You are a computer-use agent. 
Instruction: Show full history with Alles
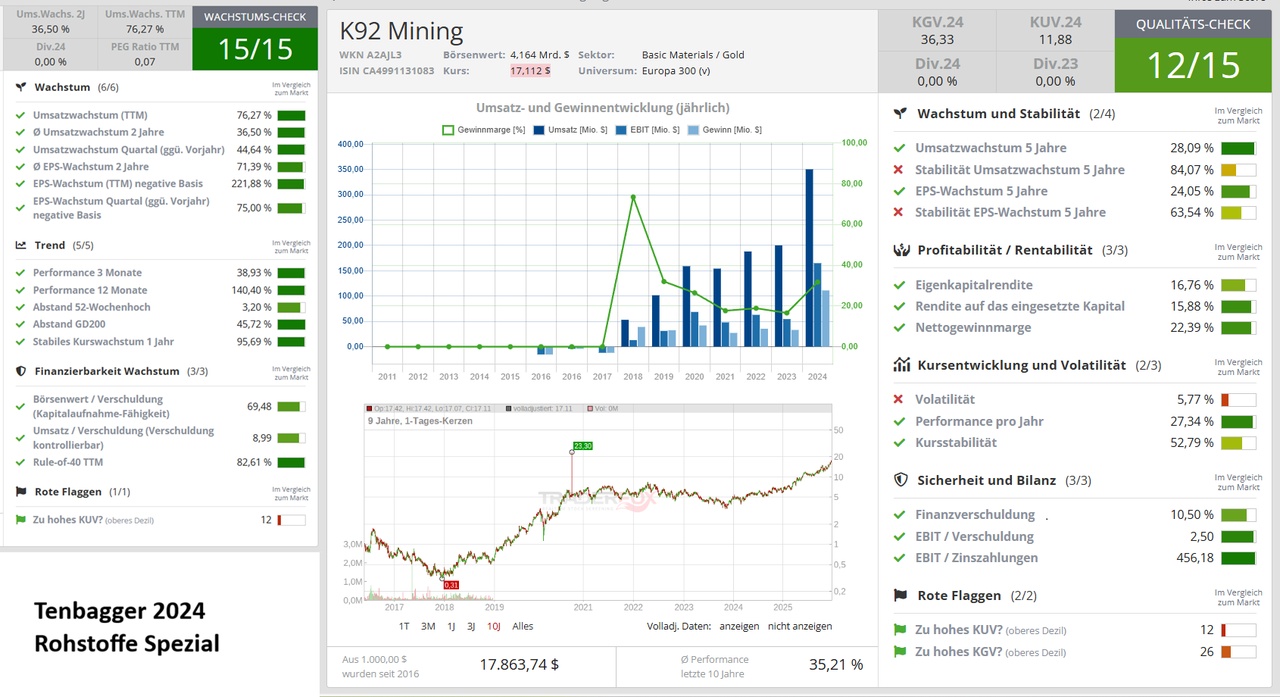pyautogui.click(x=522, y=626)
